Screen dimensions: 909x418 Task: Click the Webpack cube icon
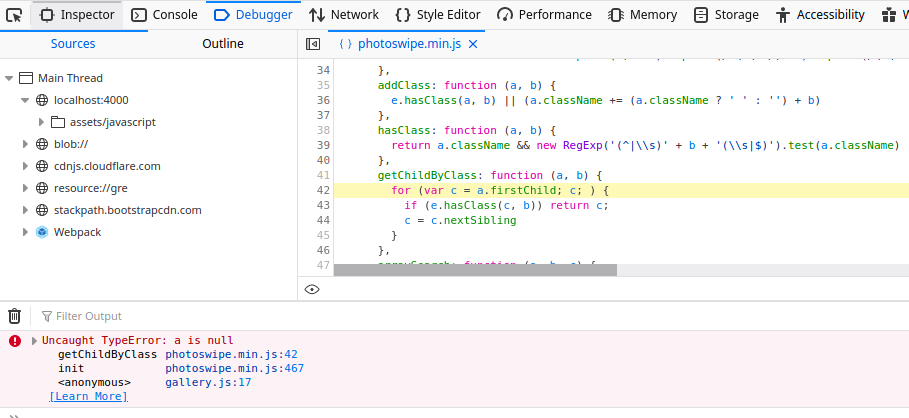(x=42, y=232)
